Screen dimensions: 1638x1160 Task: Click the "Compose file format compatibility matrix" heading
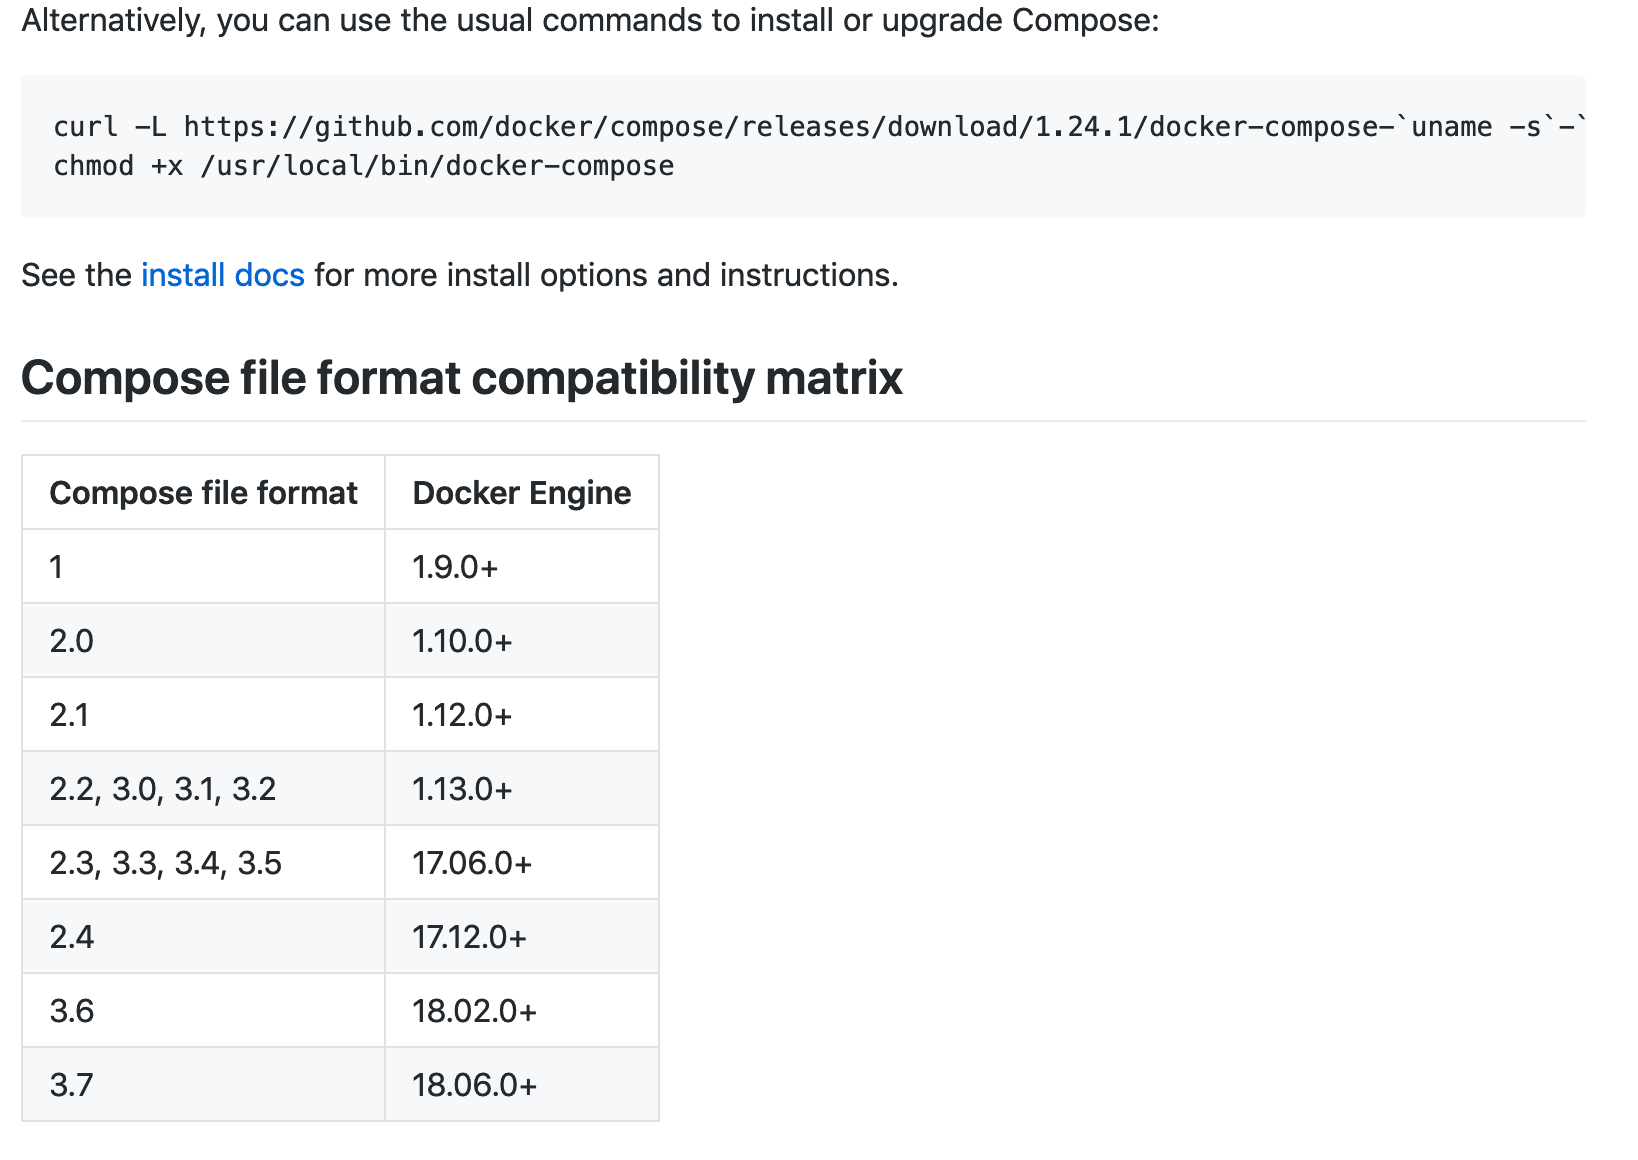tap(461, 378)
